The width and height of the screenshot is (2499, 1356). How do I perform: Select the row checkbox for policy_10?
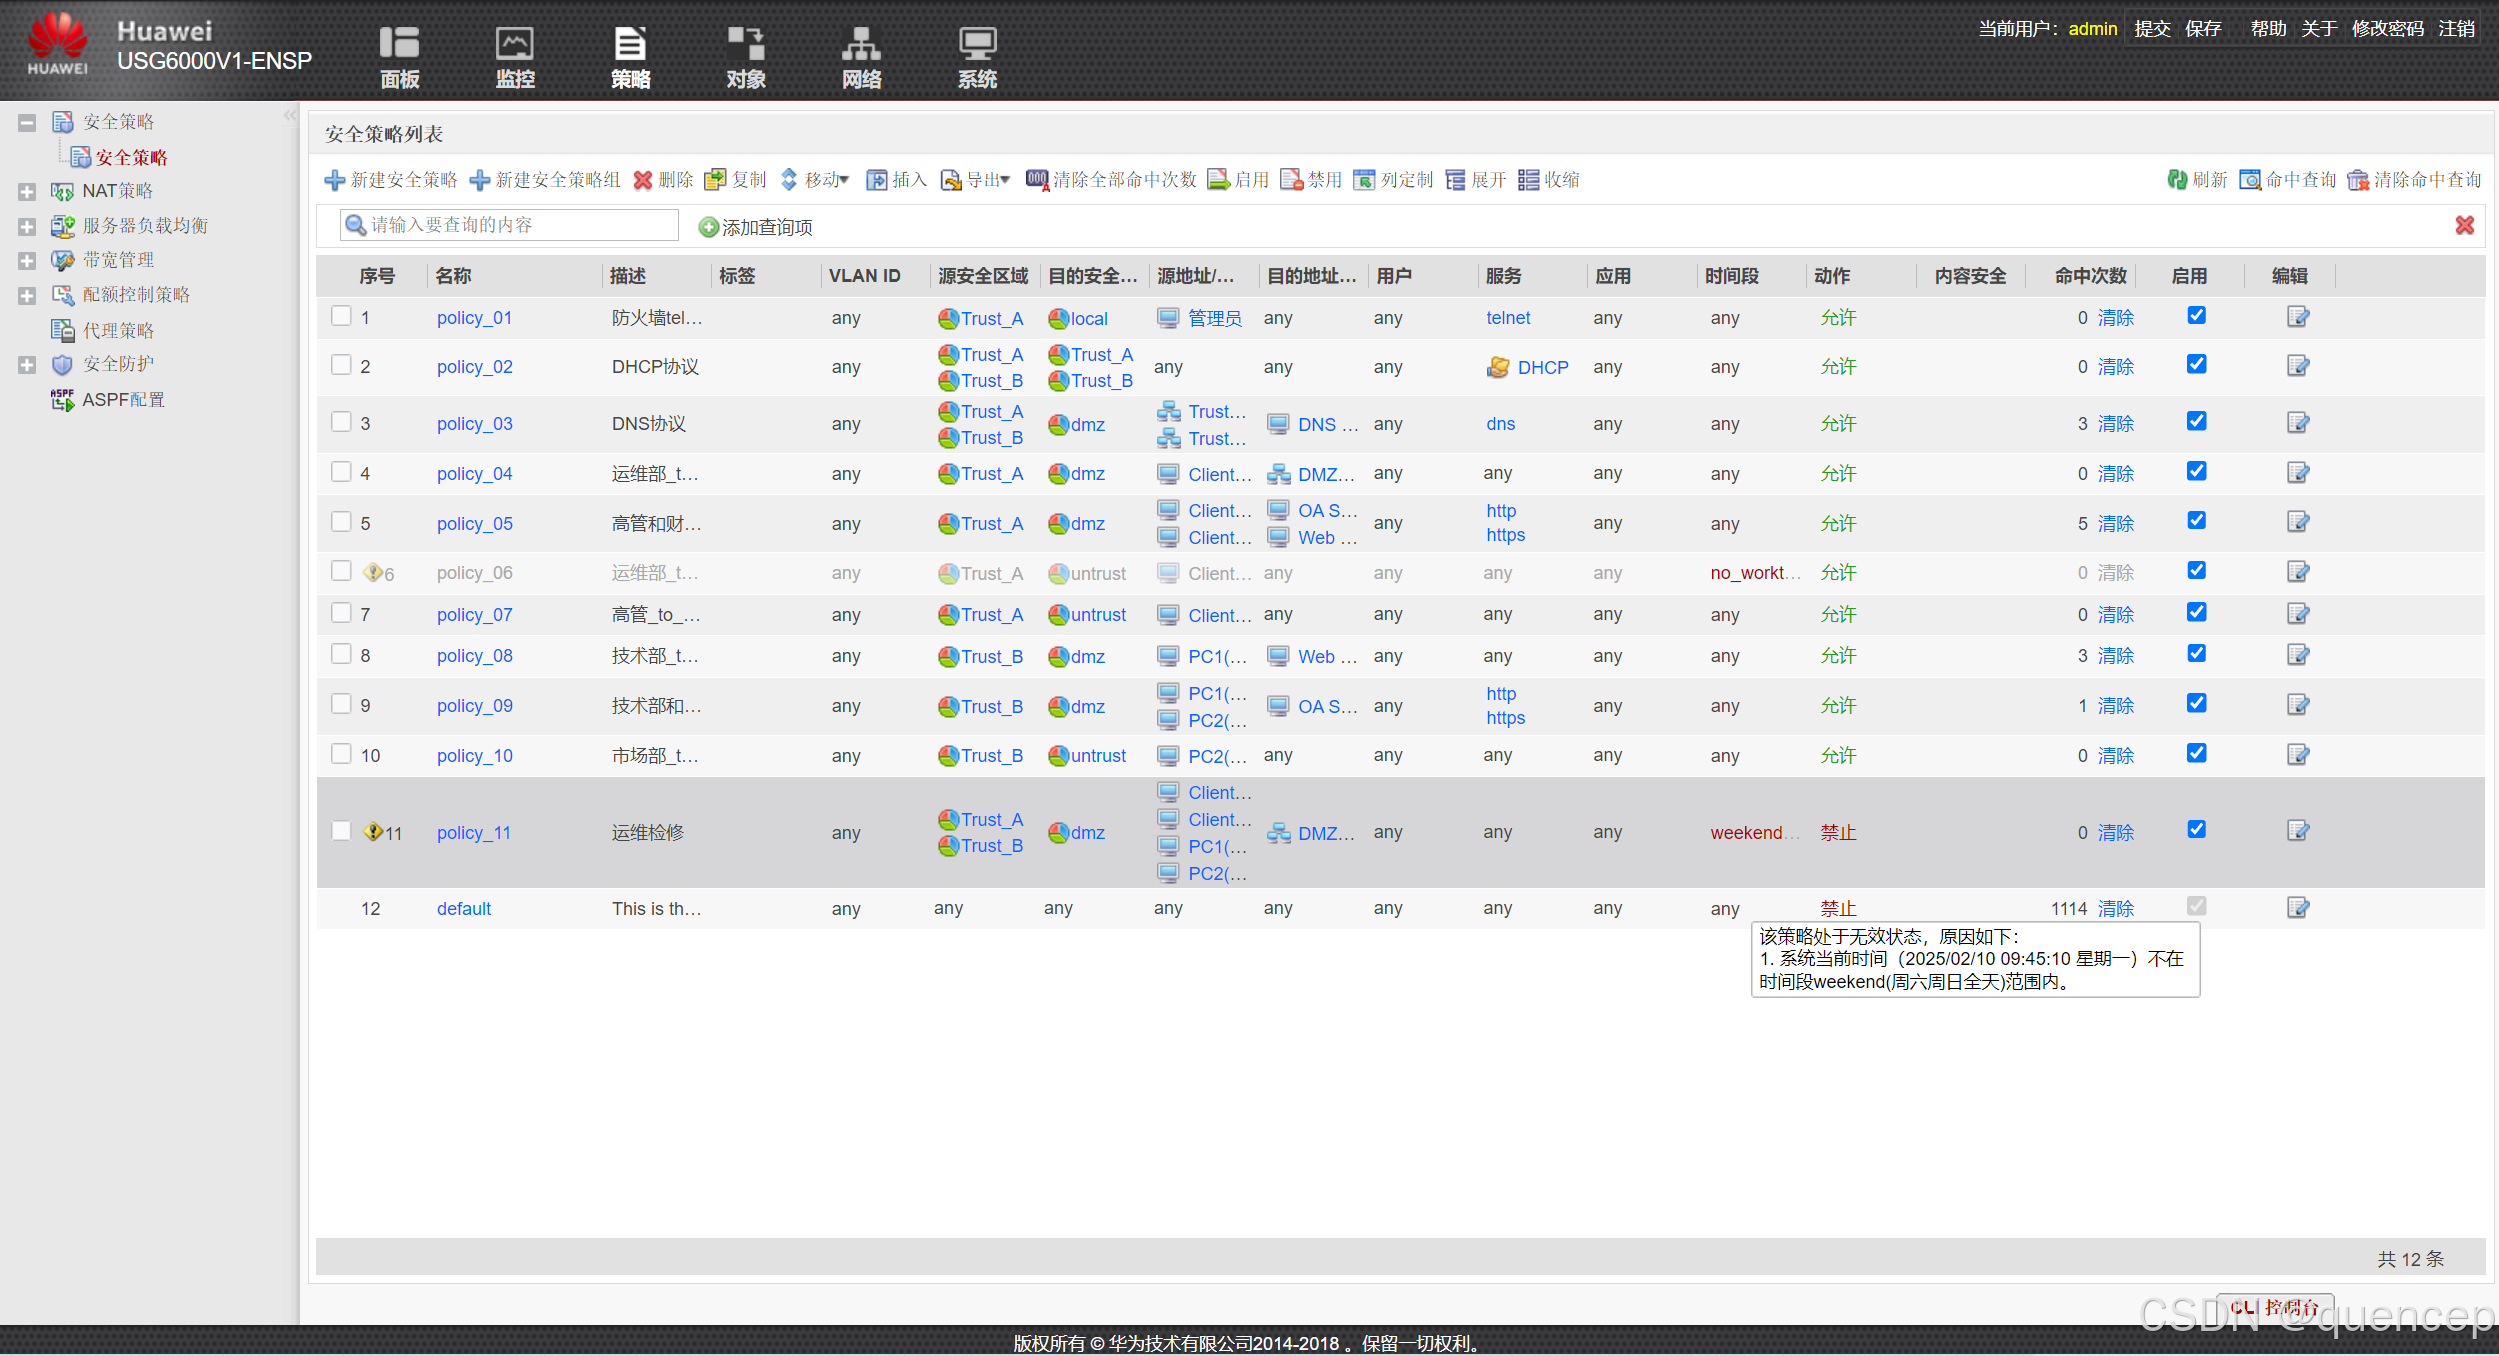[x=341, y=754]
